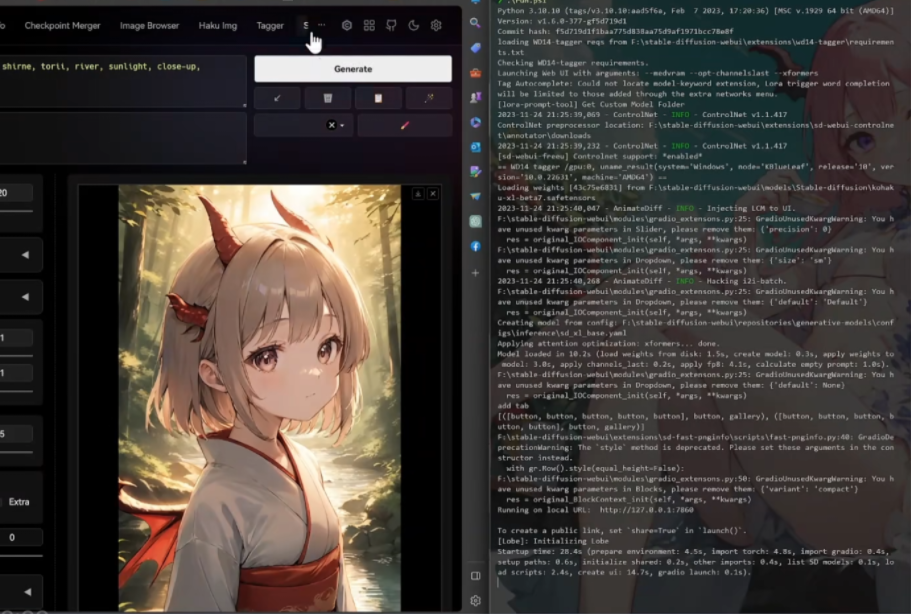The image size is (911, 614).
Task: Open the Facebook sidebar icon
Action: tap(475, 246)
